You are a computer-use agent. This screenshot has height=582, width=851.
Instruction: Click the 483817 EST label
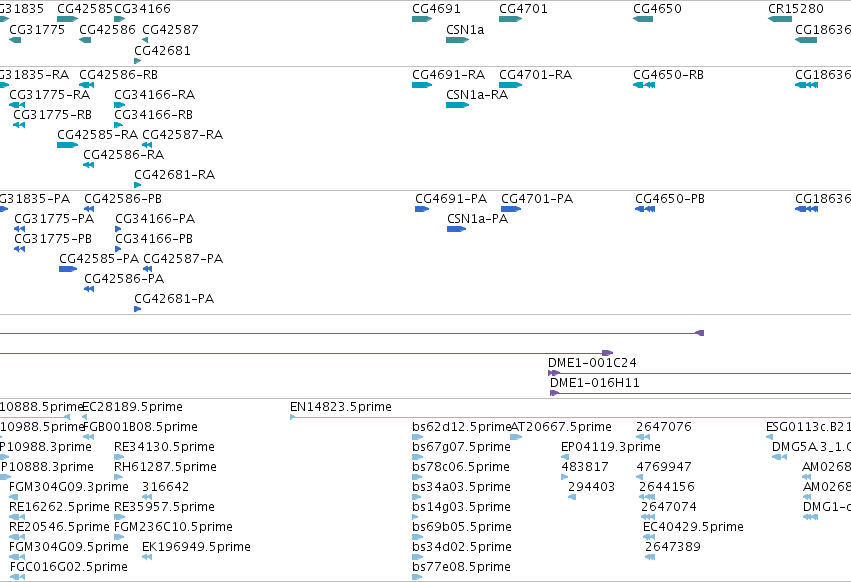(585, 467)
